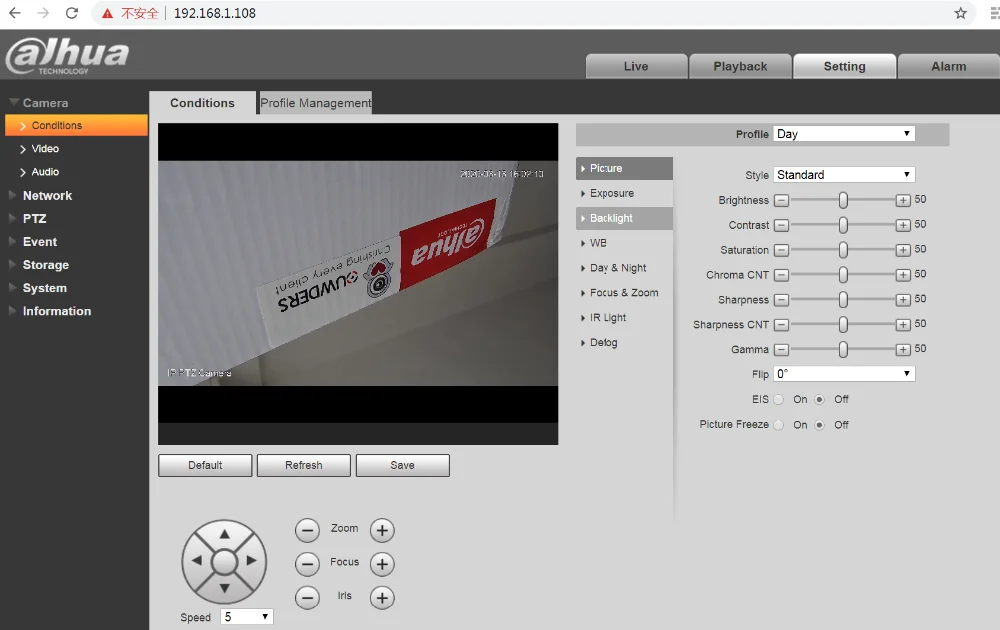Switch to the Playback tab
The height and width of the screenshot is (630, 1000).
tap(740, 66)
